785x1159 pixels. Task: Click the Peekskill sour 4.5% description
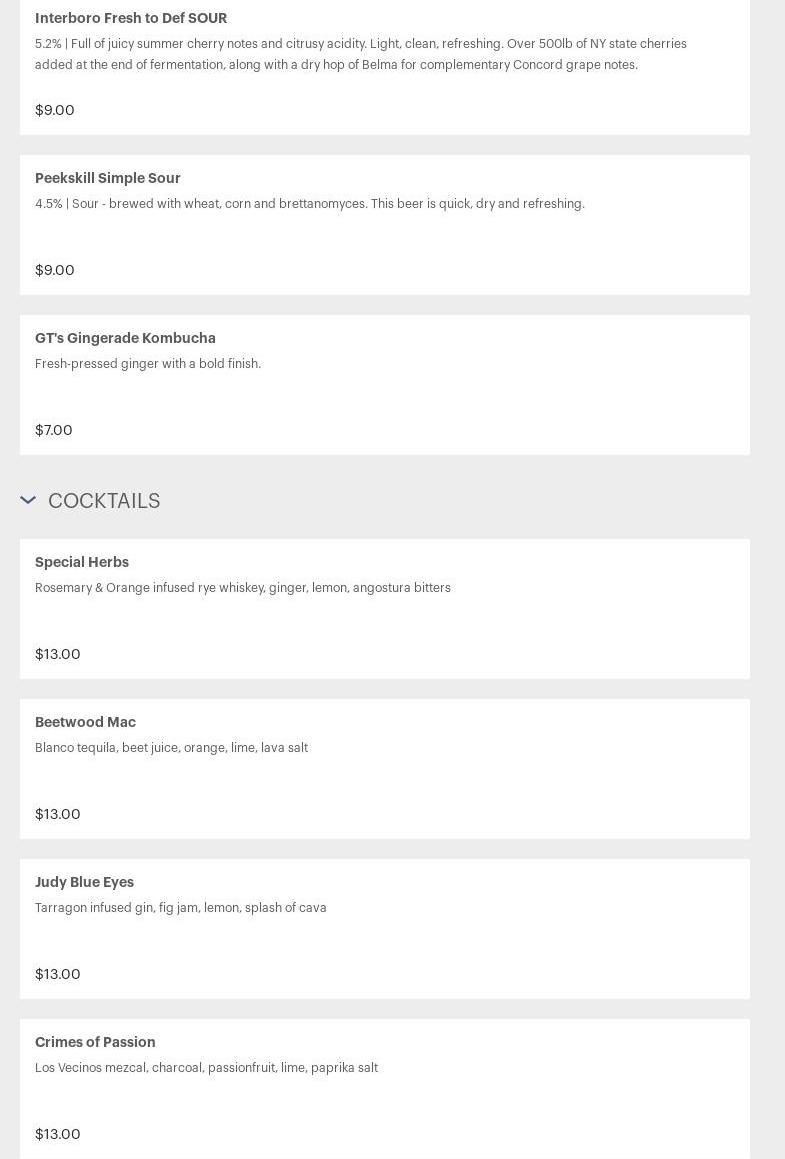tap(310, 204)
